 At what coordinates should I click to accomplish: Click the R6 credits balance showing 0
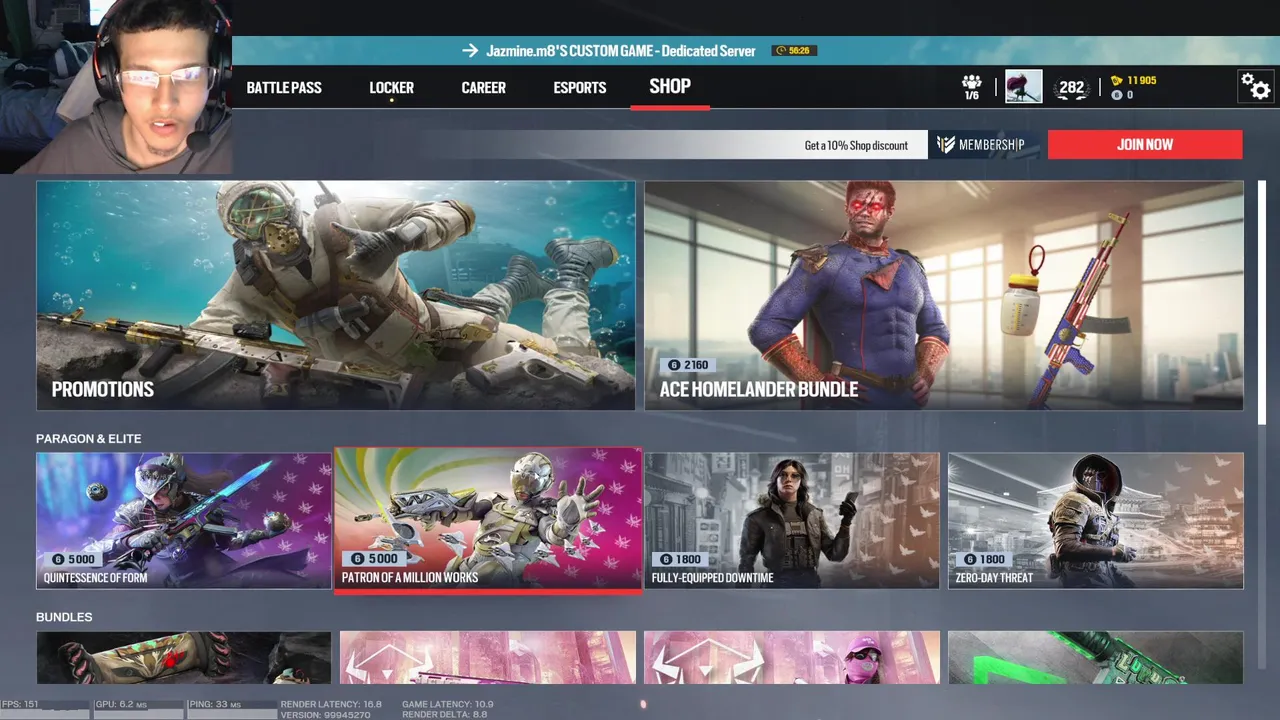(1122, 95)
